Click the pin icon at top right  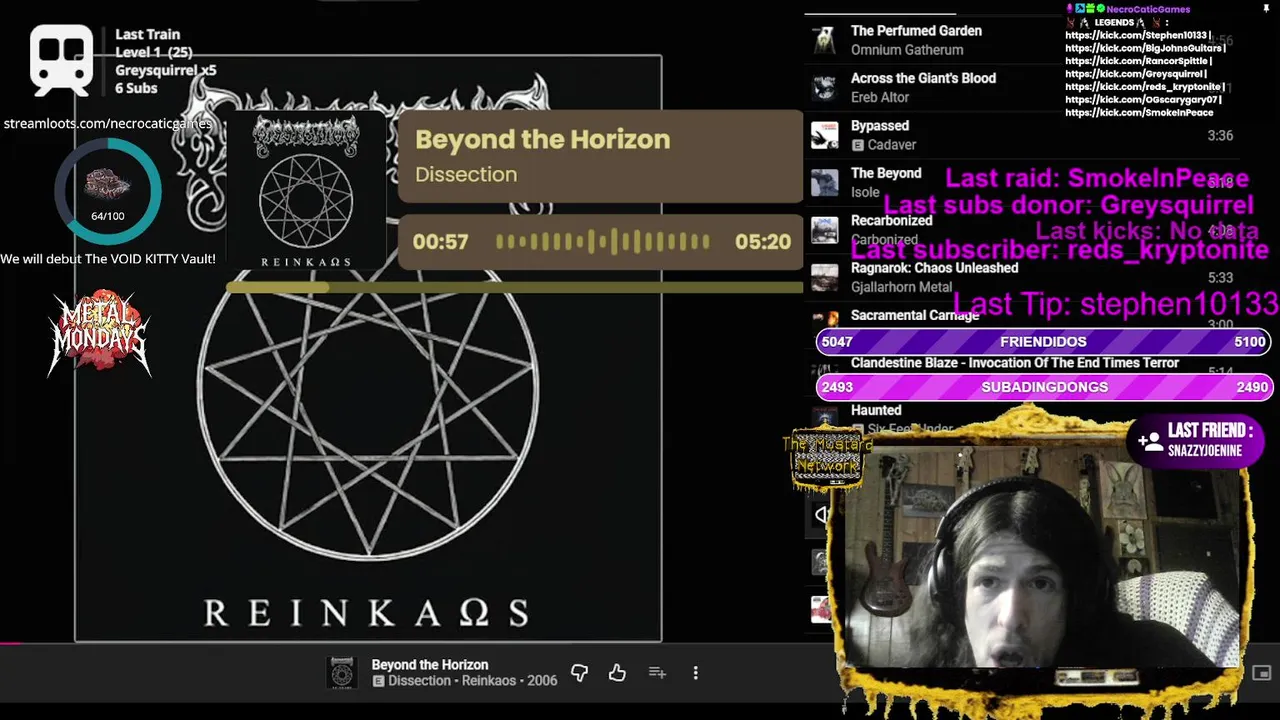click(x=1266, y=9)
